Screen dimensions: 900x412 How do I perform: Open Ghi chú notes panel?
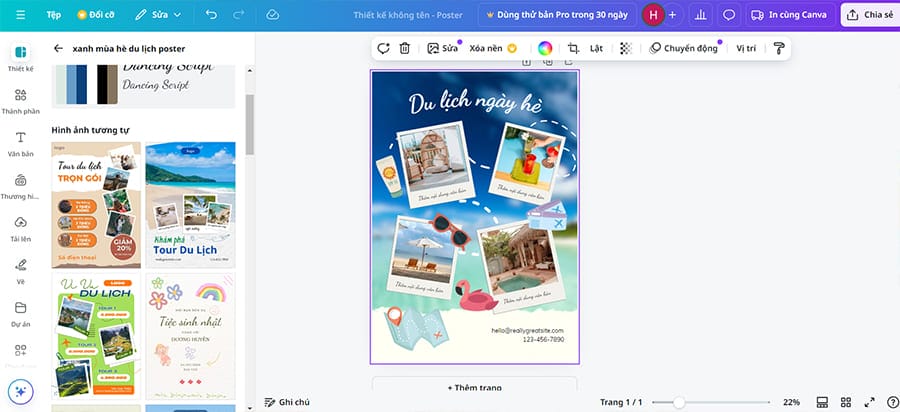coord(287,402)
